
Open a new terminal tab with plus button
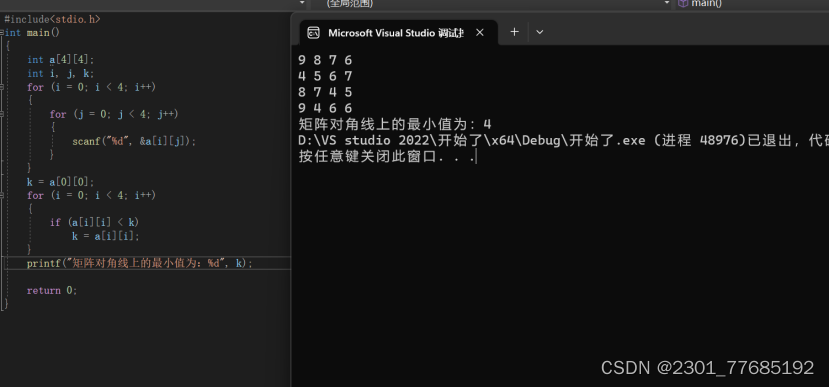tap(514, 32)
